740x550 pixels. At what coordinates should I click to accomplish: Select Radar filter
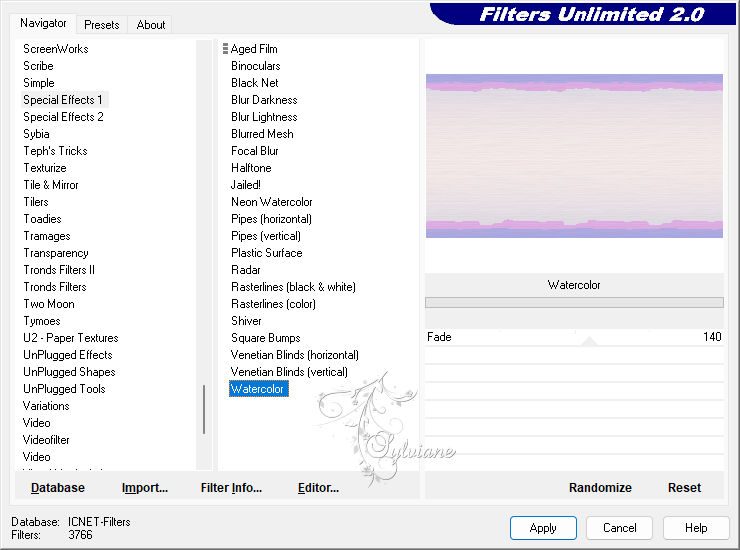tap(246, 270)
